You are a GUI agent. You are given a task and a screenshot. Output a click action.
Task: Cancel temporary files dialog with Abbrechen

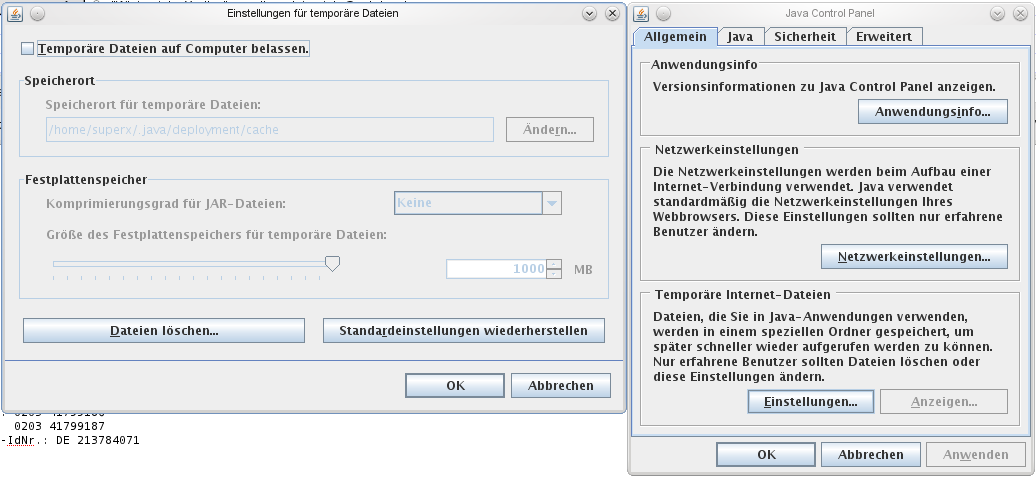click(561, 386)
